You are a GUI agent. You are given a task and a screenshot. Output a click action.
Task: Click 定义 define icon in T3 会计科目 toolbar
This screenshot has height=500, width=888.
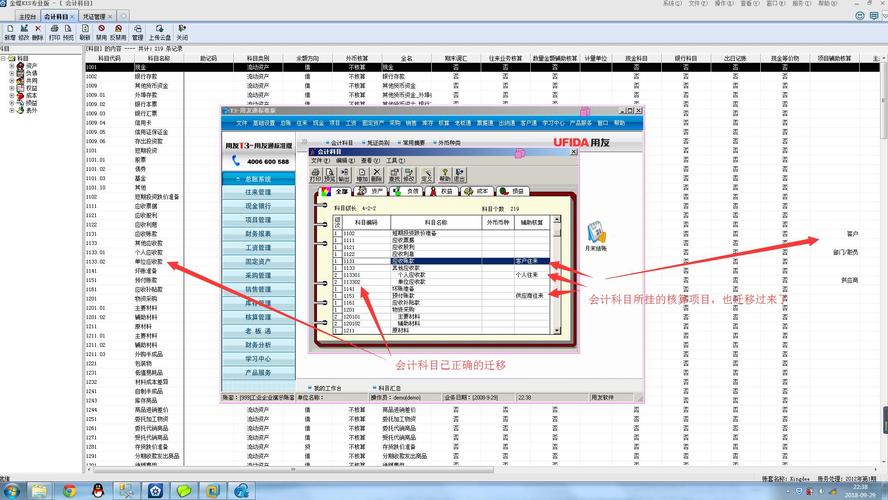coord(427,175)
